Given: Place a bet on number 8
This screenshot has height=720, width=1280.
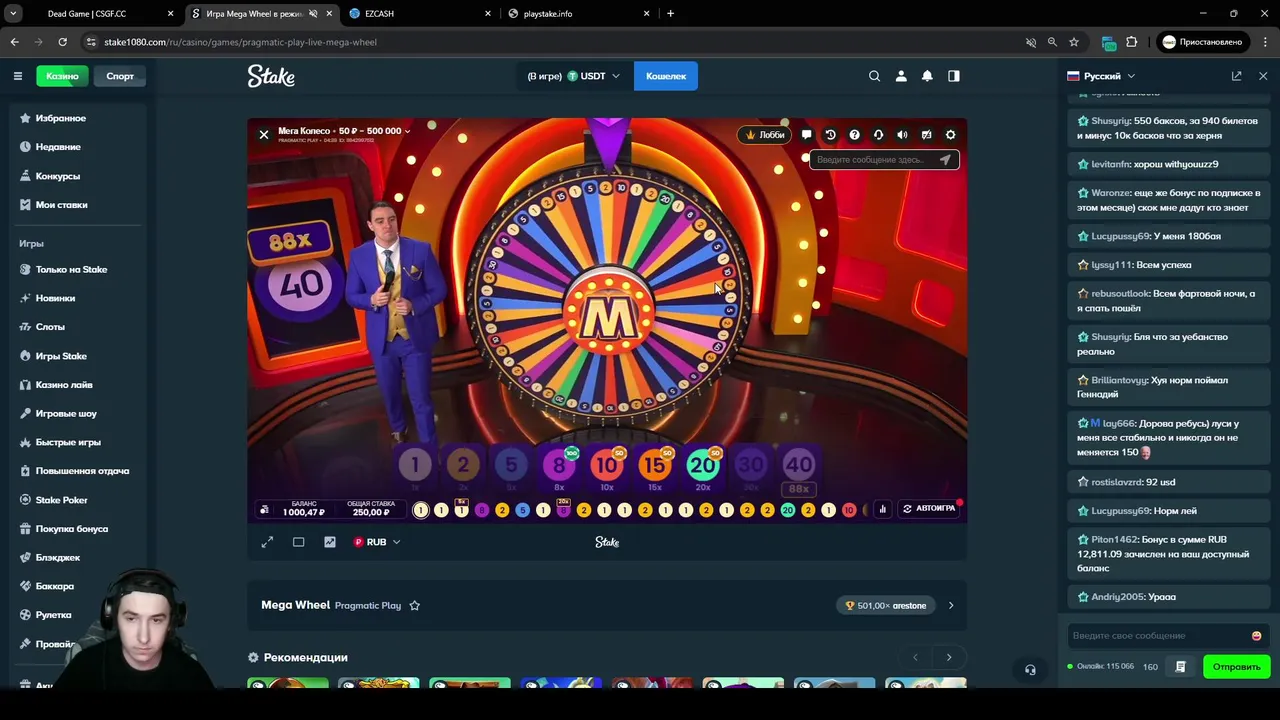Looking at the screenshot, I should click(559, 465).
